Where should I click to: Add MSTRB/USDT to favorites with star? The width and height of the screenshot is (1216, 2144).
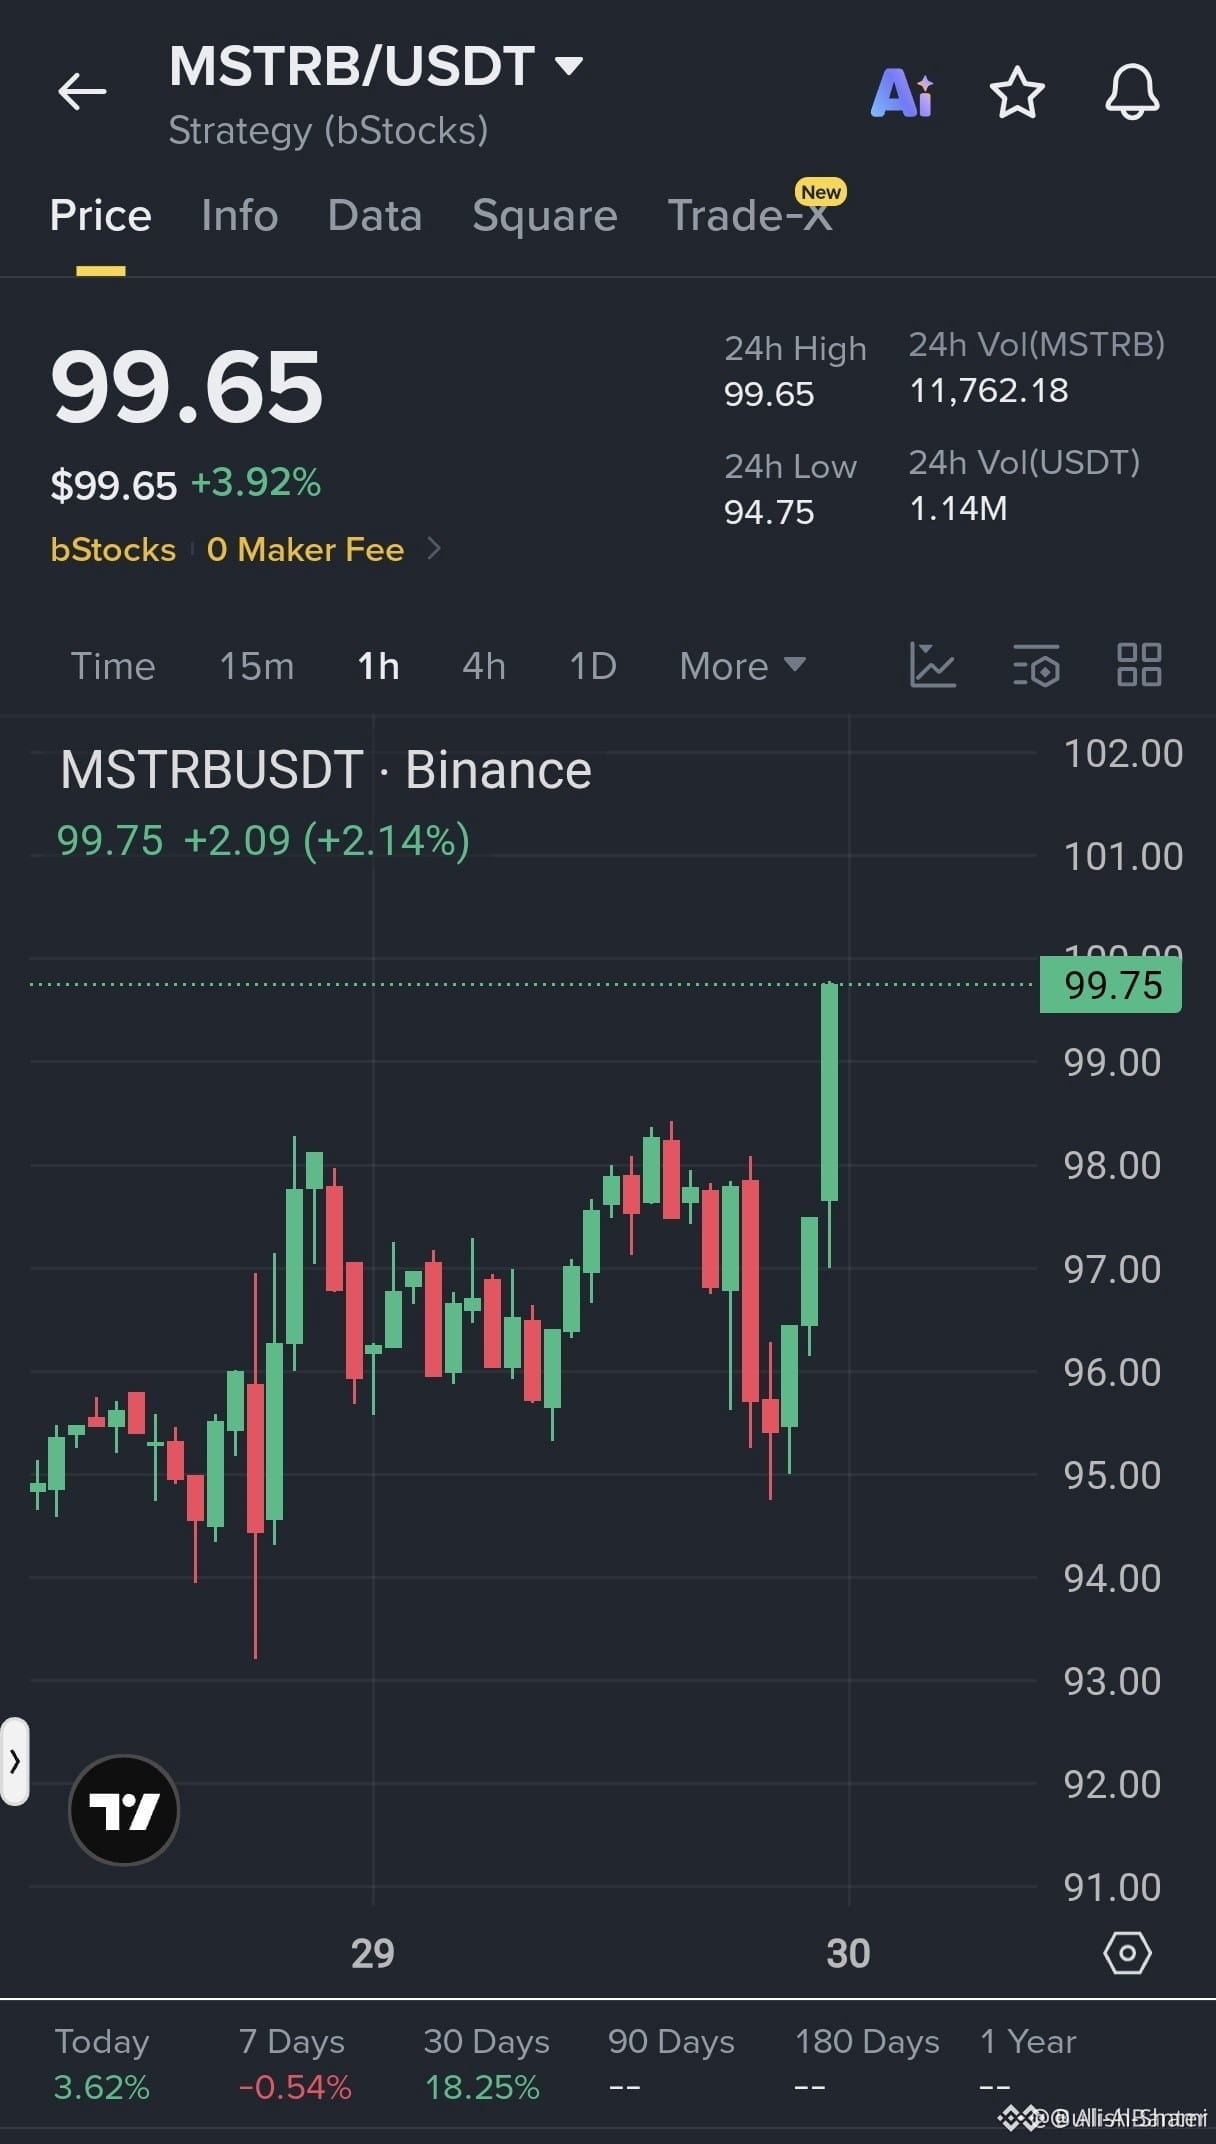coord(1017,93)
